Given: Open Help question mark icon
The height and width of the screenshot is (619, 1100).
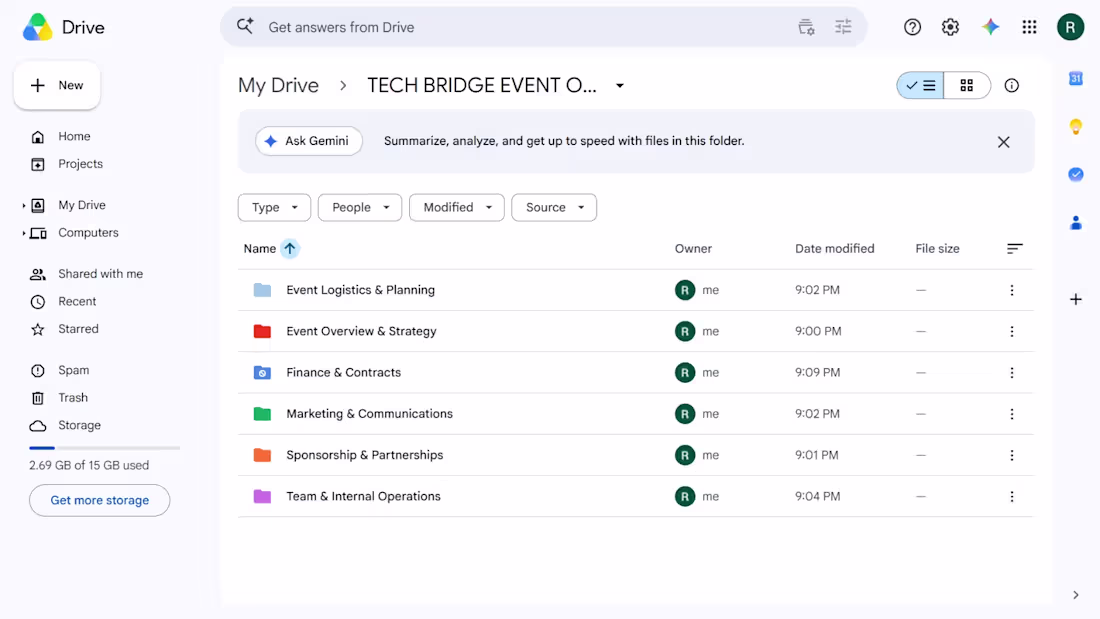Looking at the screenshot, I should click(912, 27).
